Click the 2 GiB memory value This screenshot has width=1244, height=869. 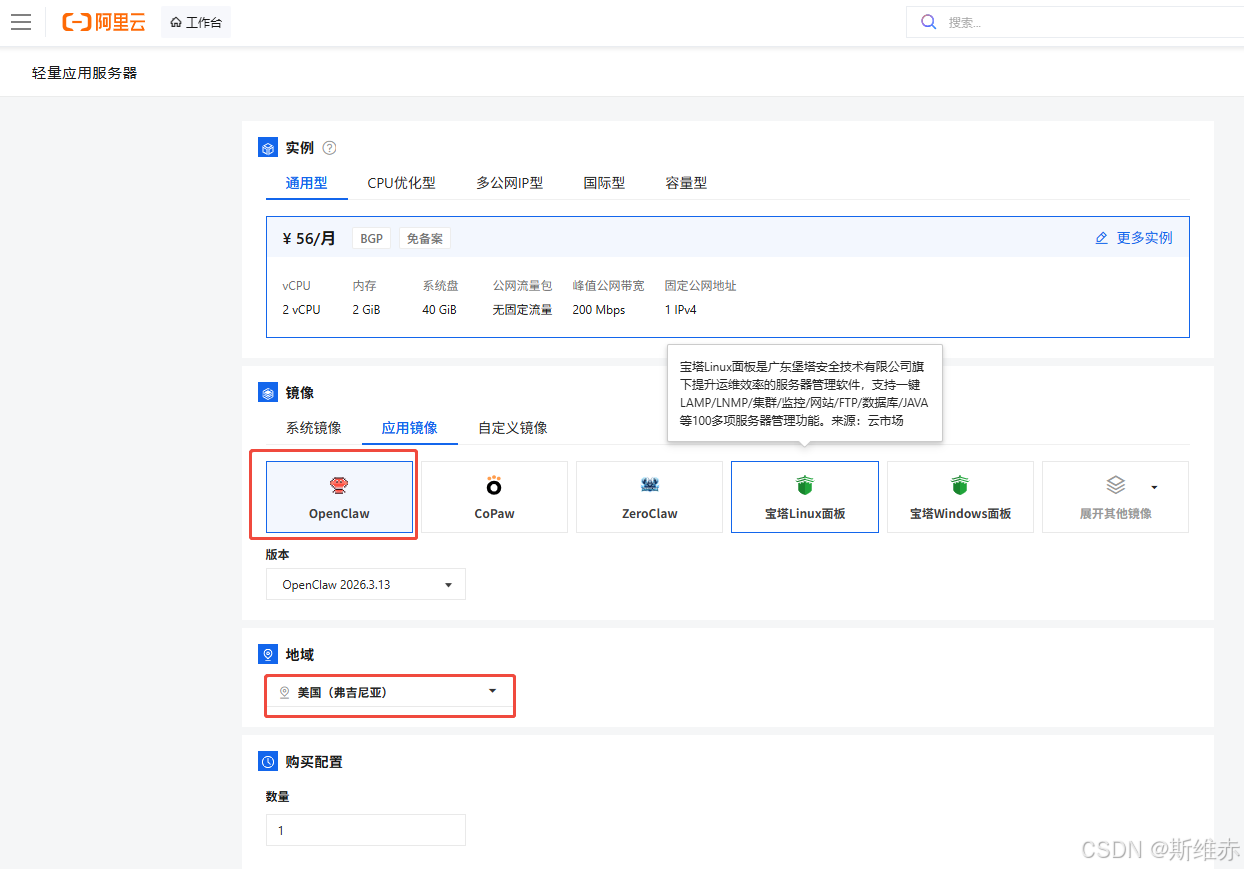[x=366, y=310]
